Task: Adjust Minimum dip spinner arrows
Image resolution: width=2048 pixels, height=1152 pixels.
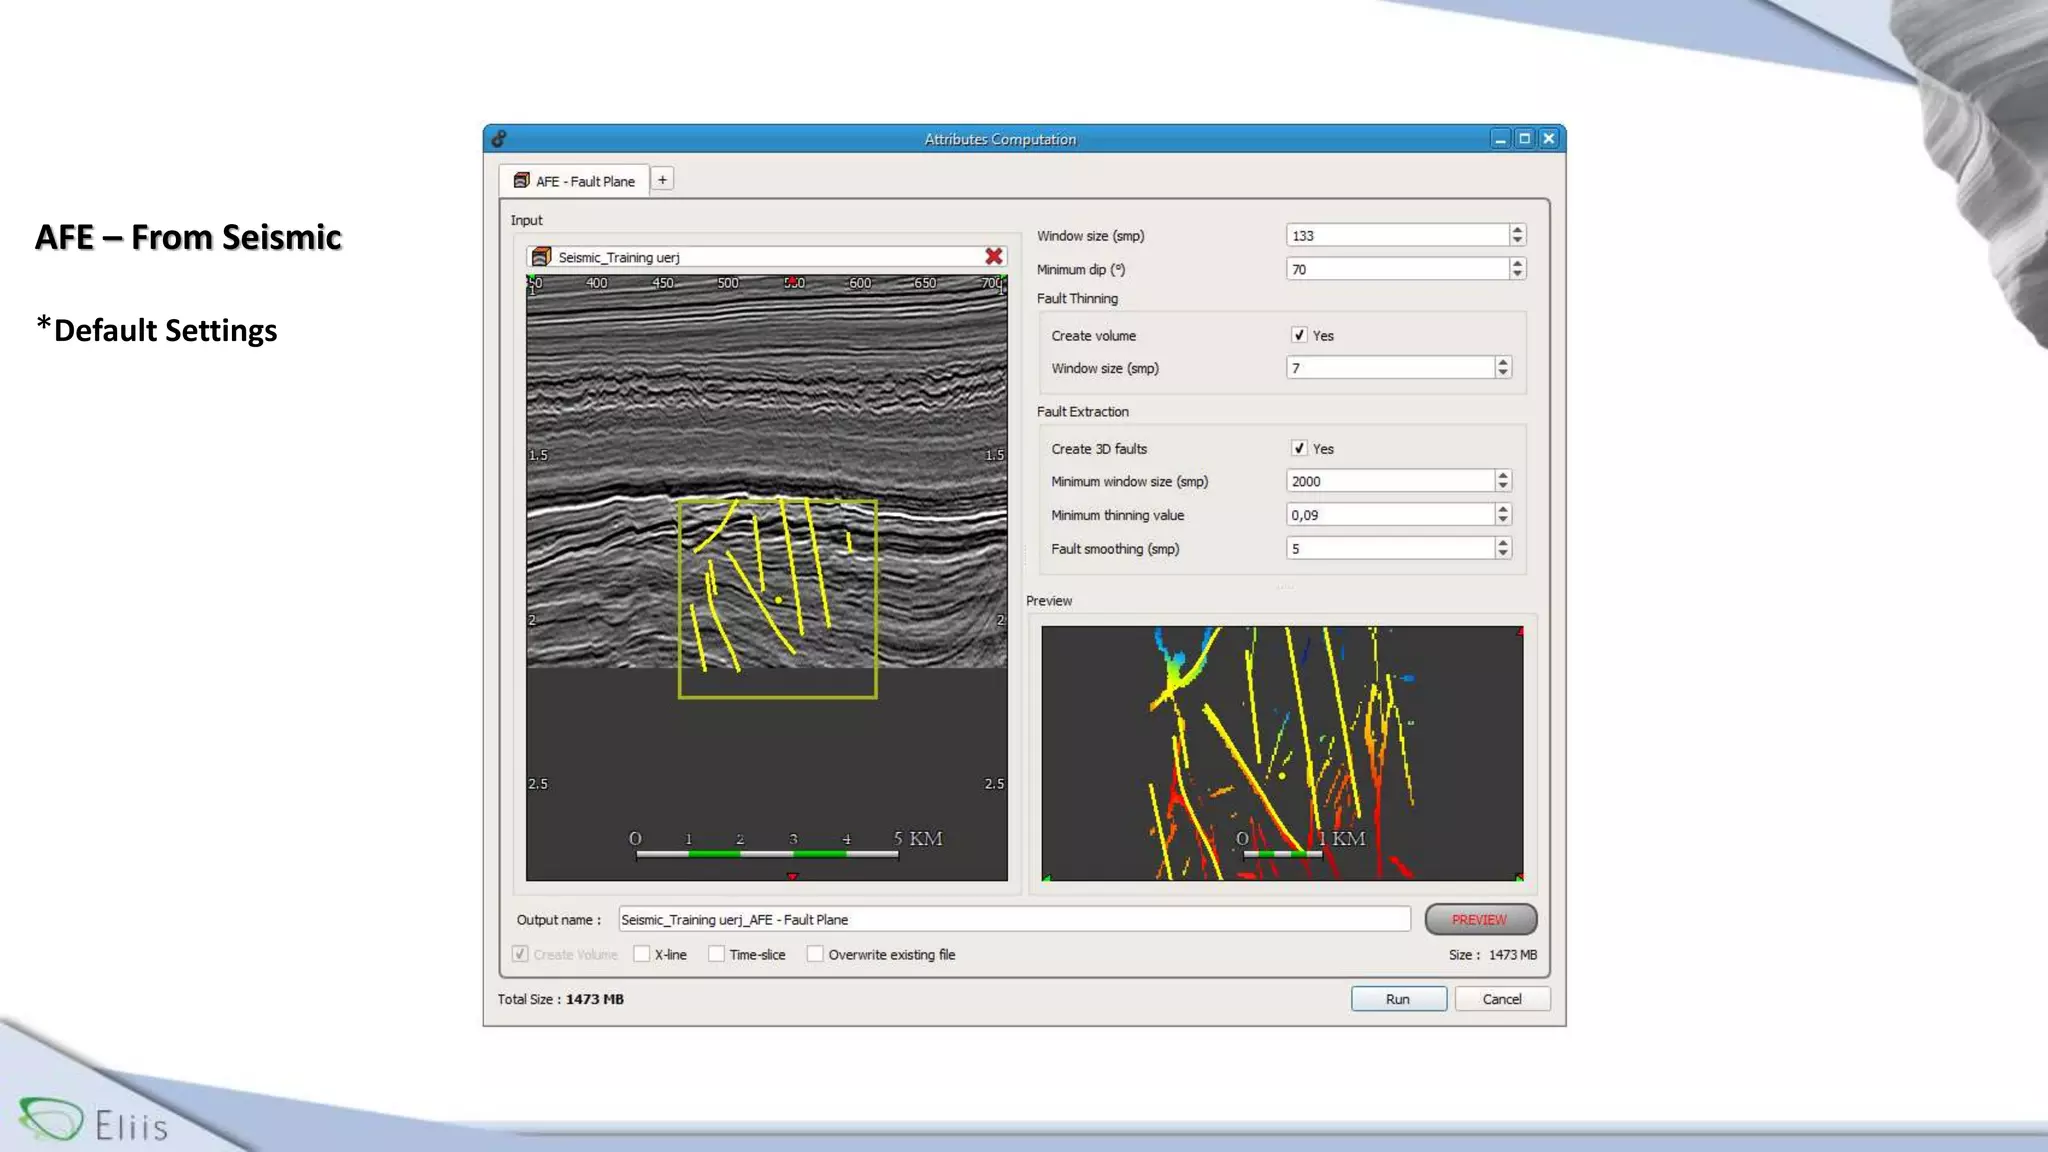Action: 1517,269
